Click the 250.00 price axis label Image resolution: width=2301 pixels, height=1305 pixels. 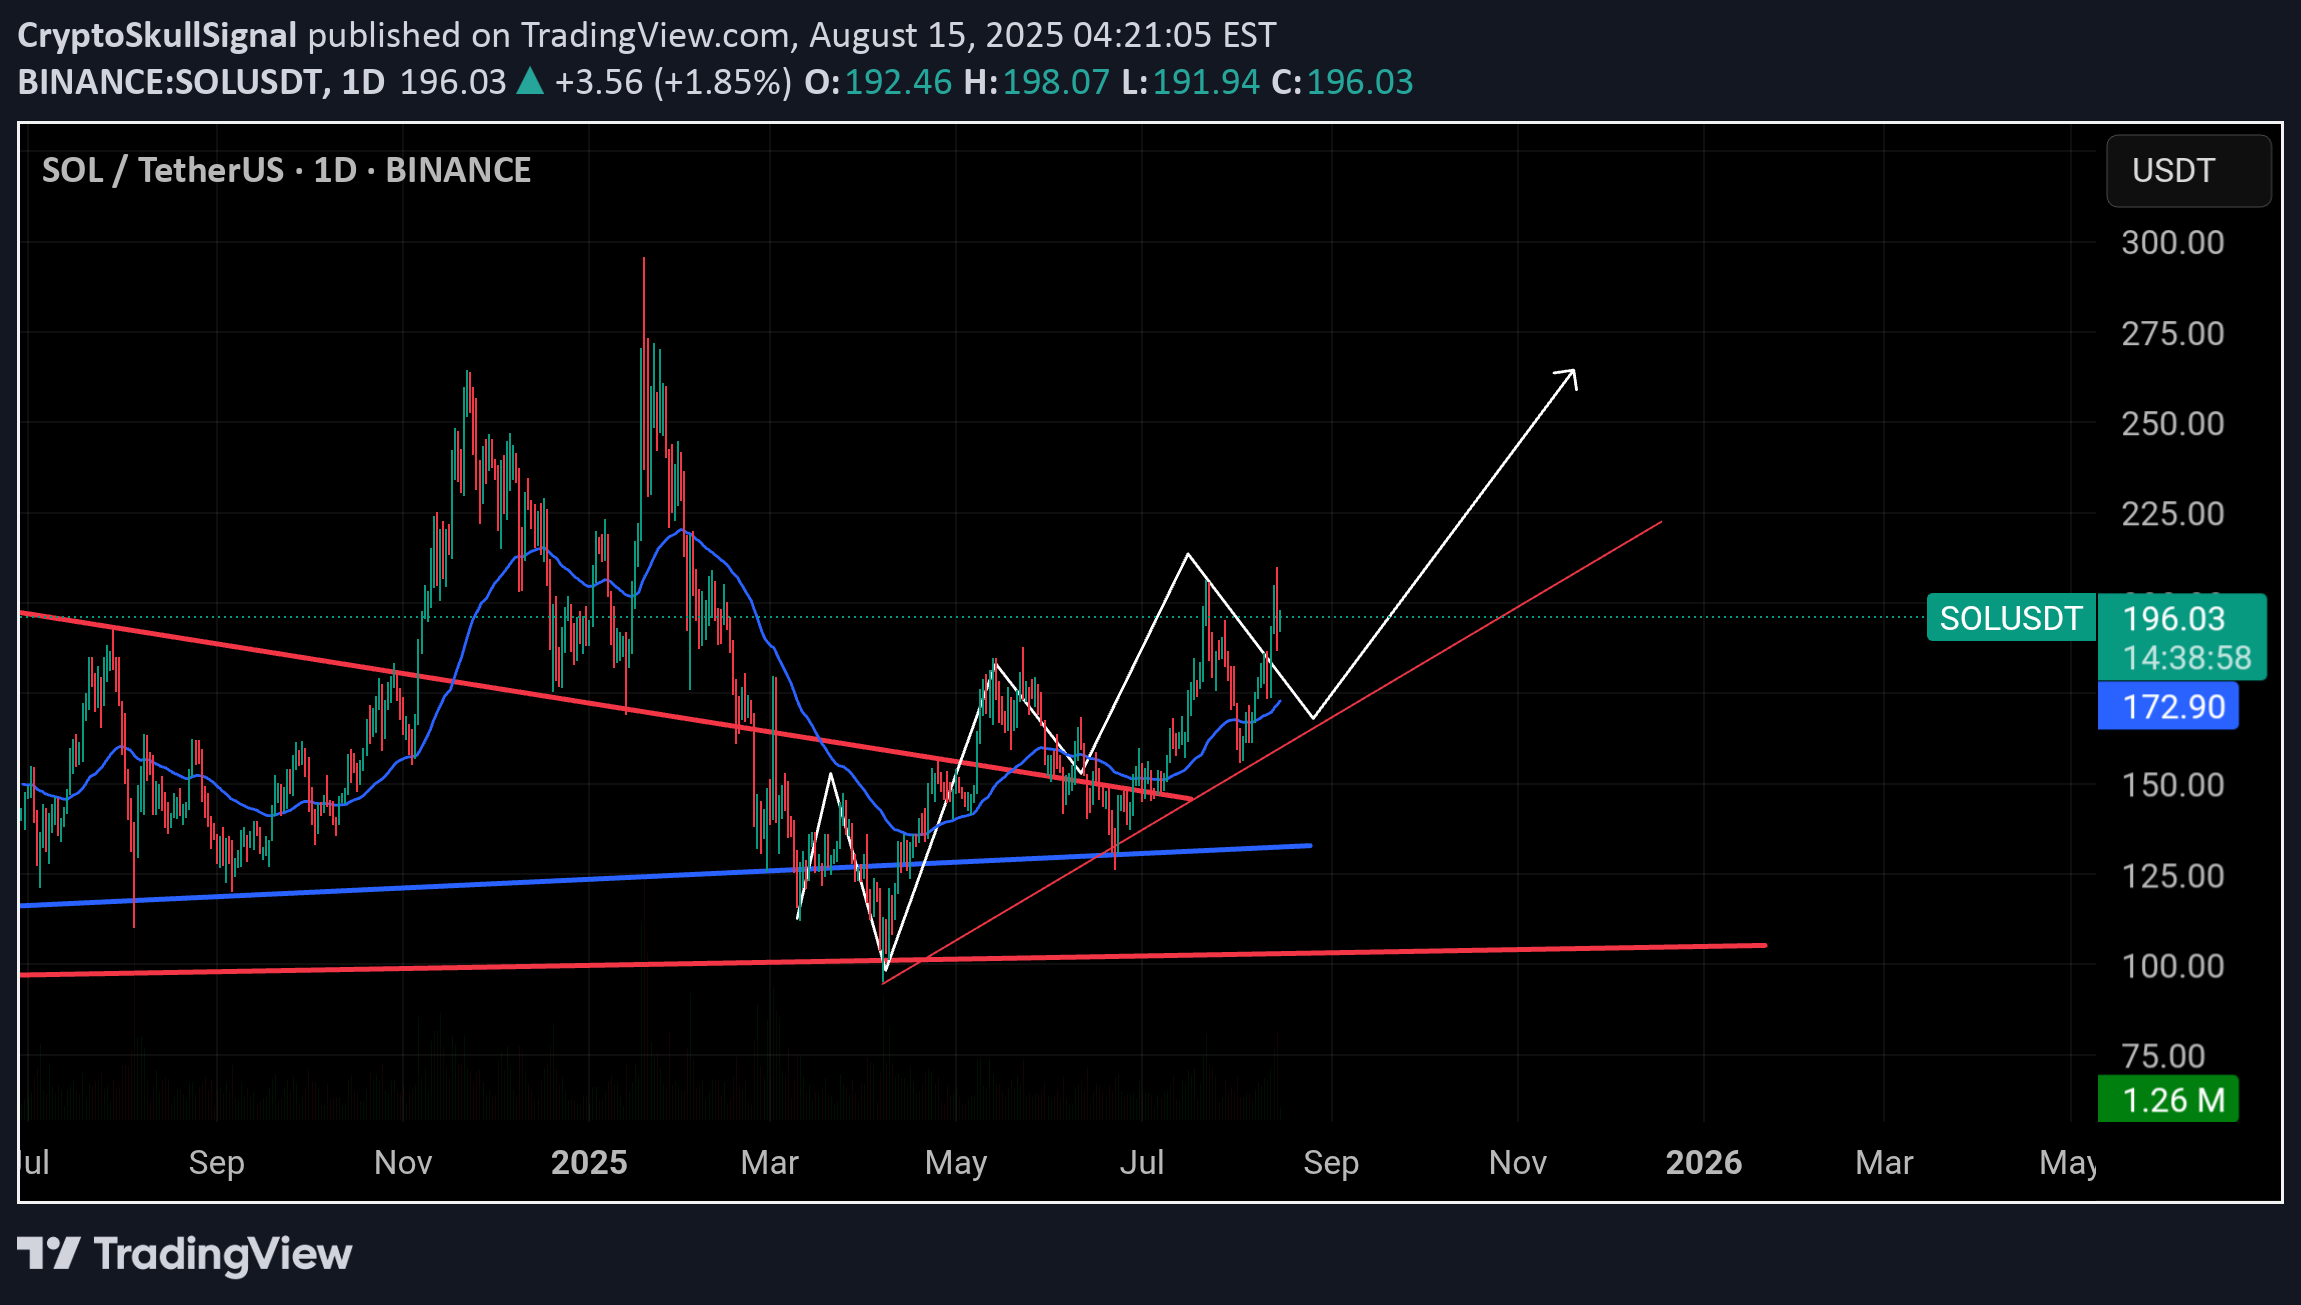pos(2173,423)
